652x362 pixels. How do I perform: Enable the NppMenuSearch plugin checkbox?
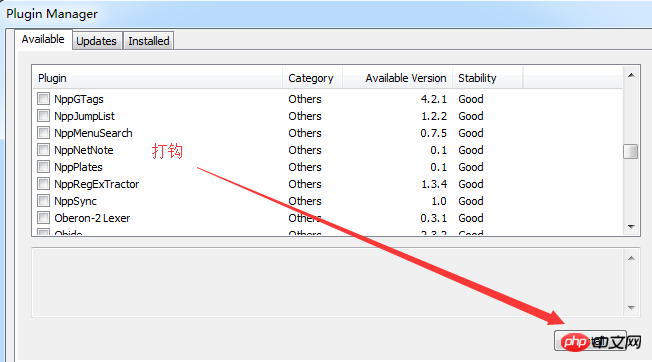(x=43, y=133)
